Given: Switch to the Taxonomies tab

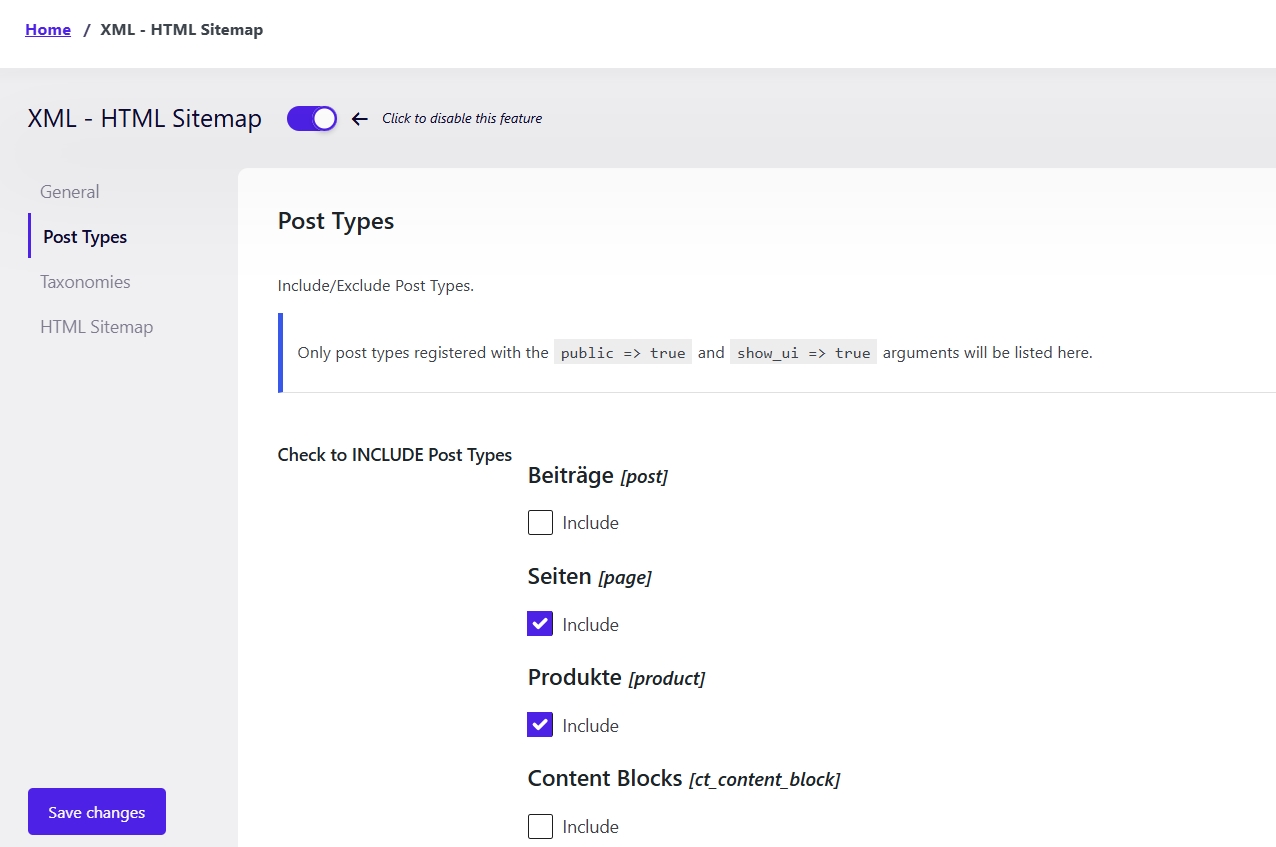Looking at the screenshot, I should tap(85, 282).
